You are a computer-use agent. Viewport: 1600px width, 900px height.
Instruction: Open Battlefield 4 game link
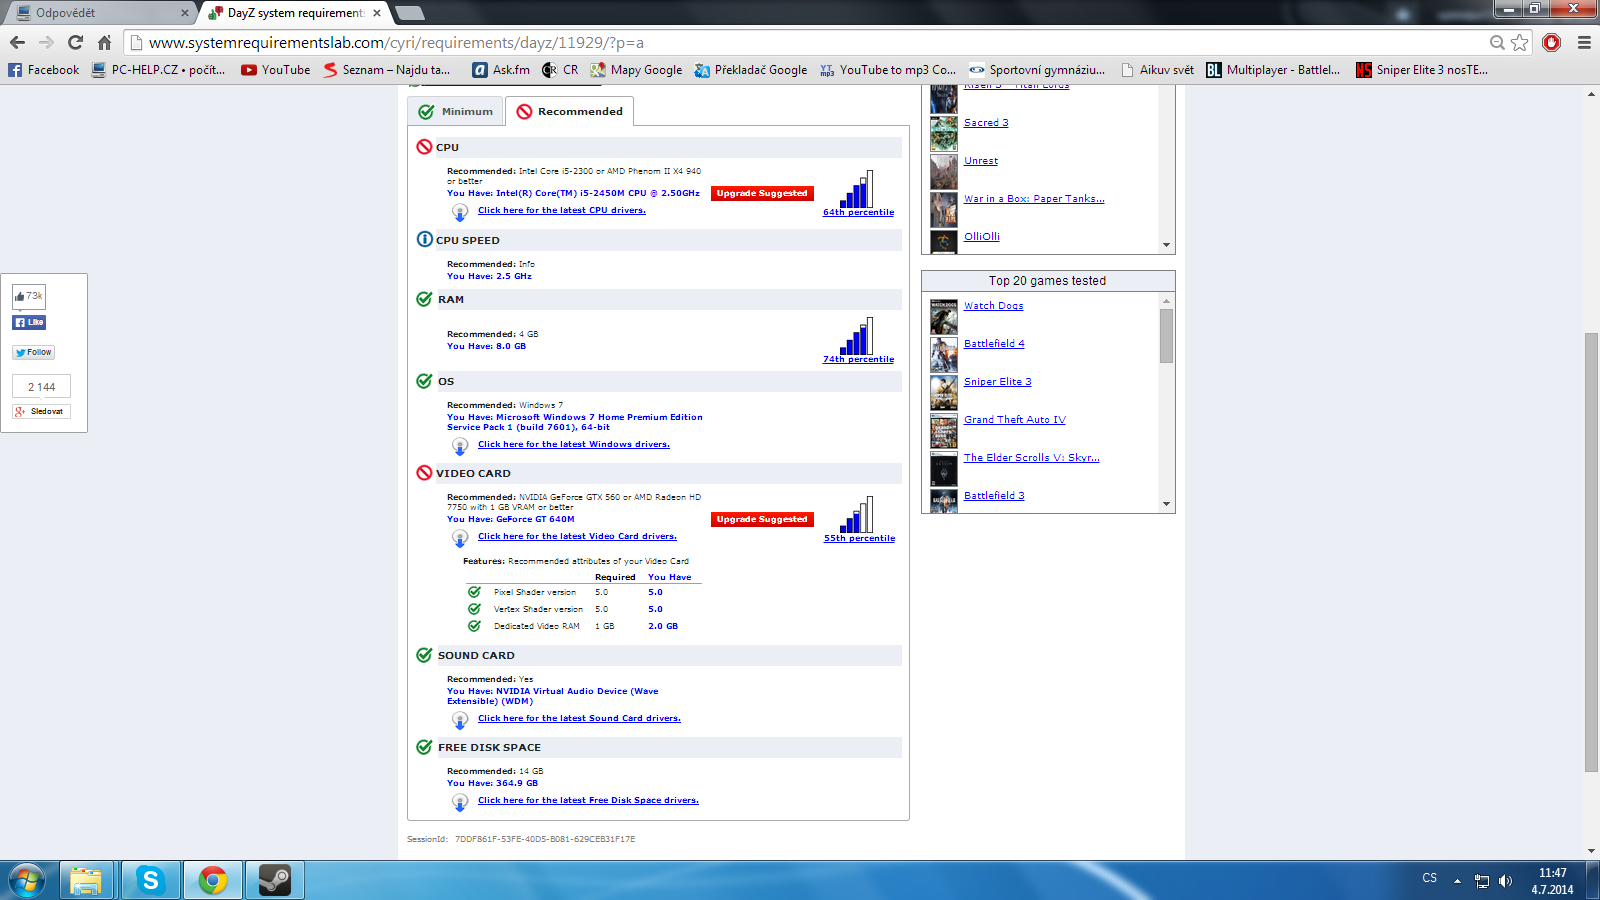994,344
